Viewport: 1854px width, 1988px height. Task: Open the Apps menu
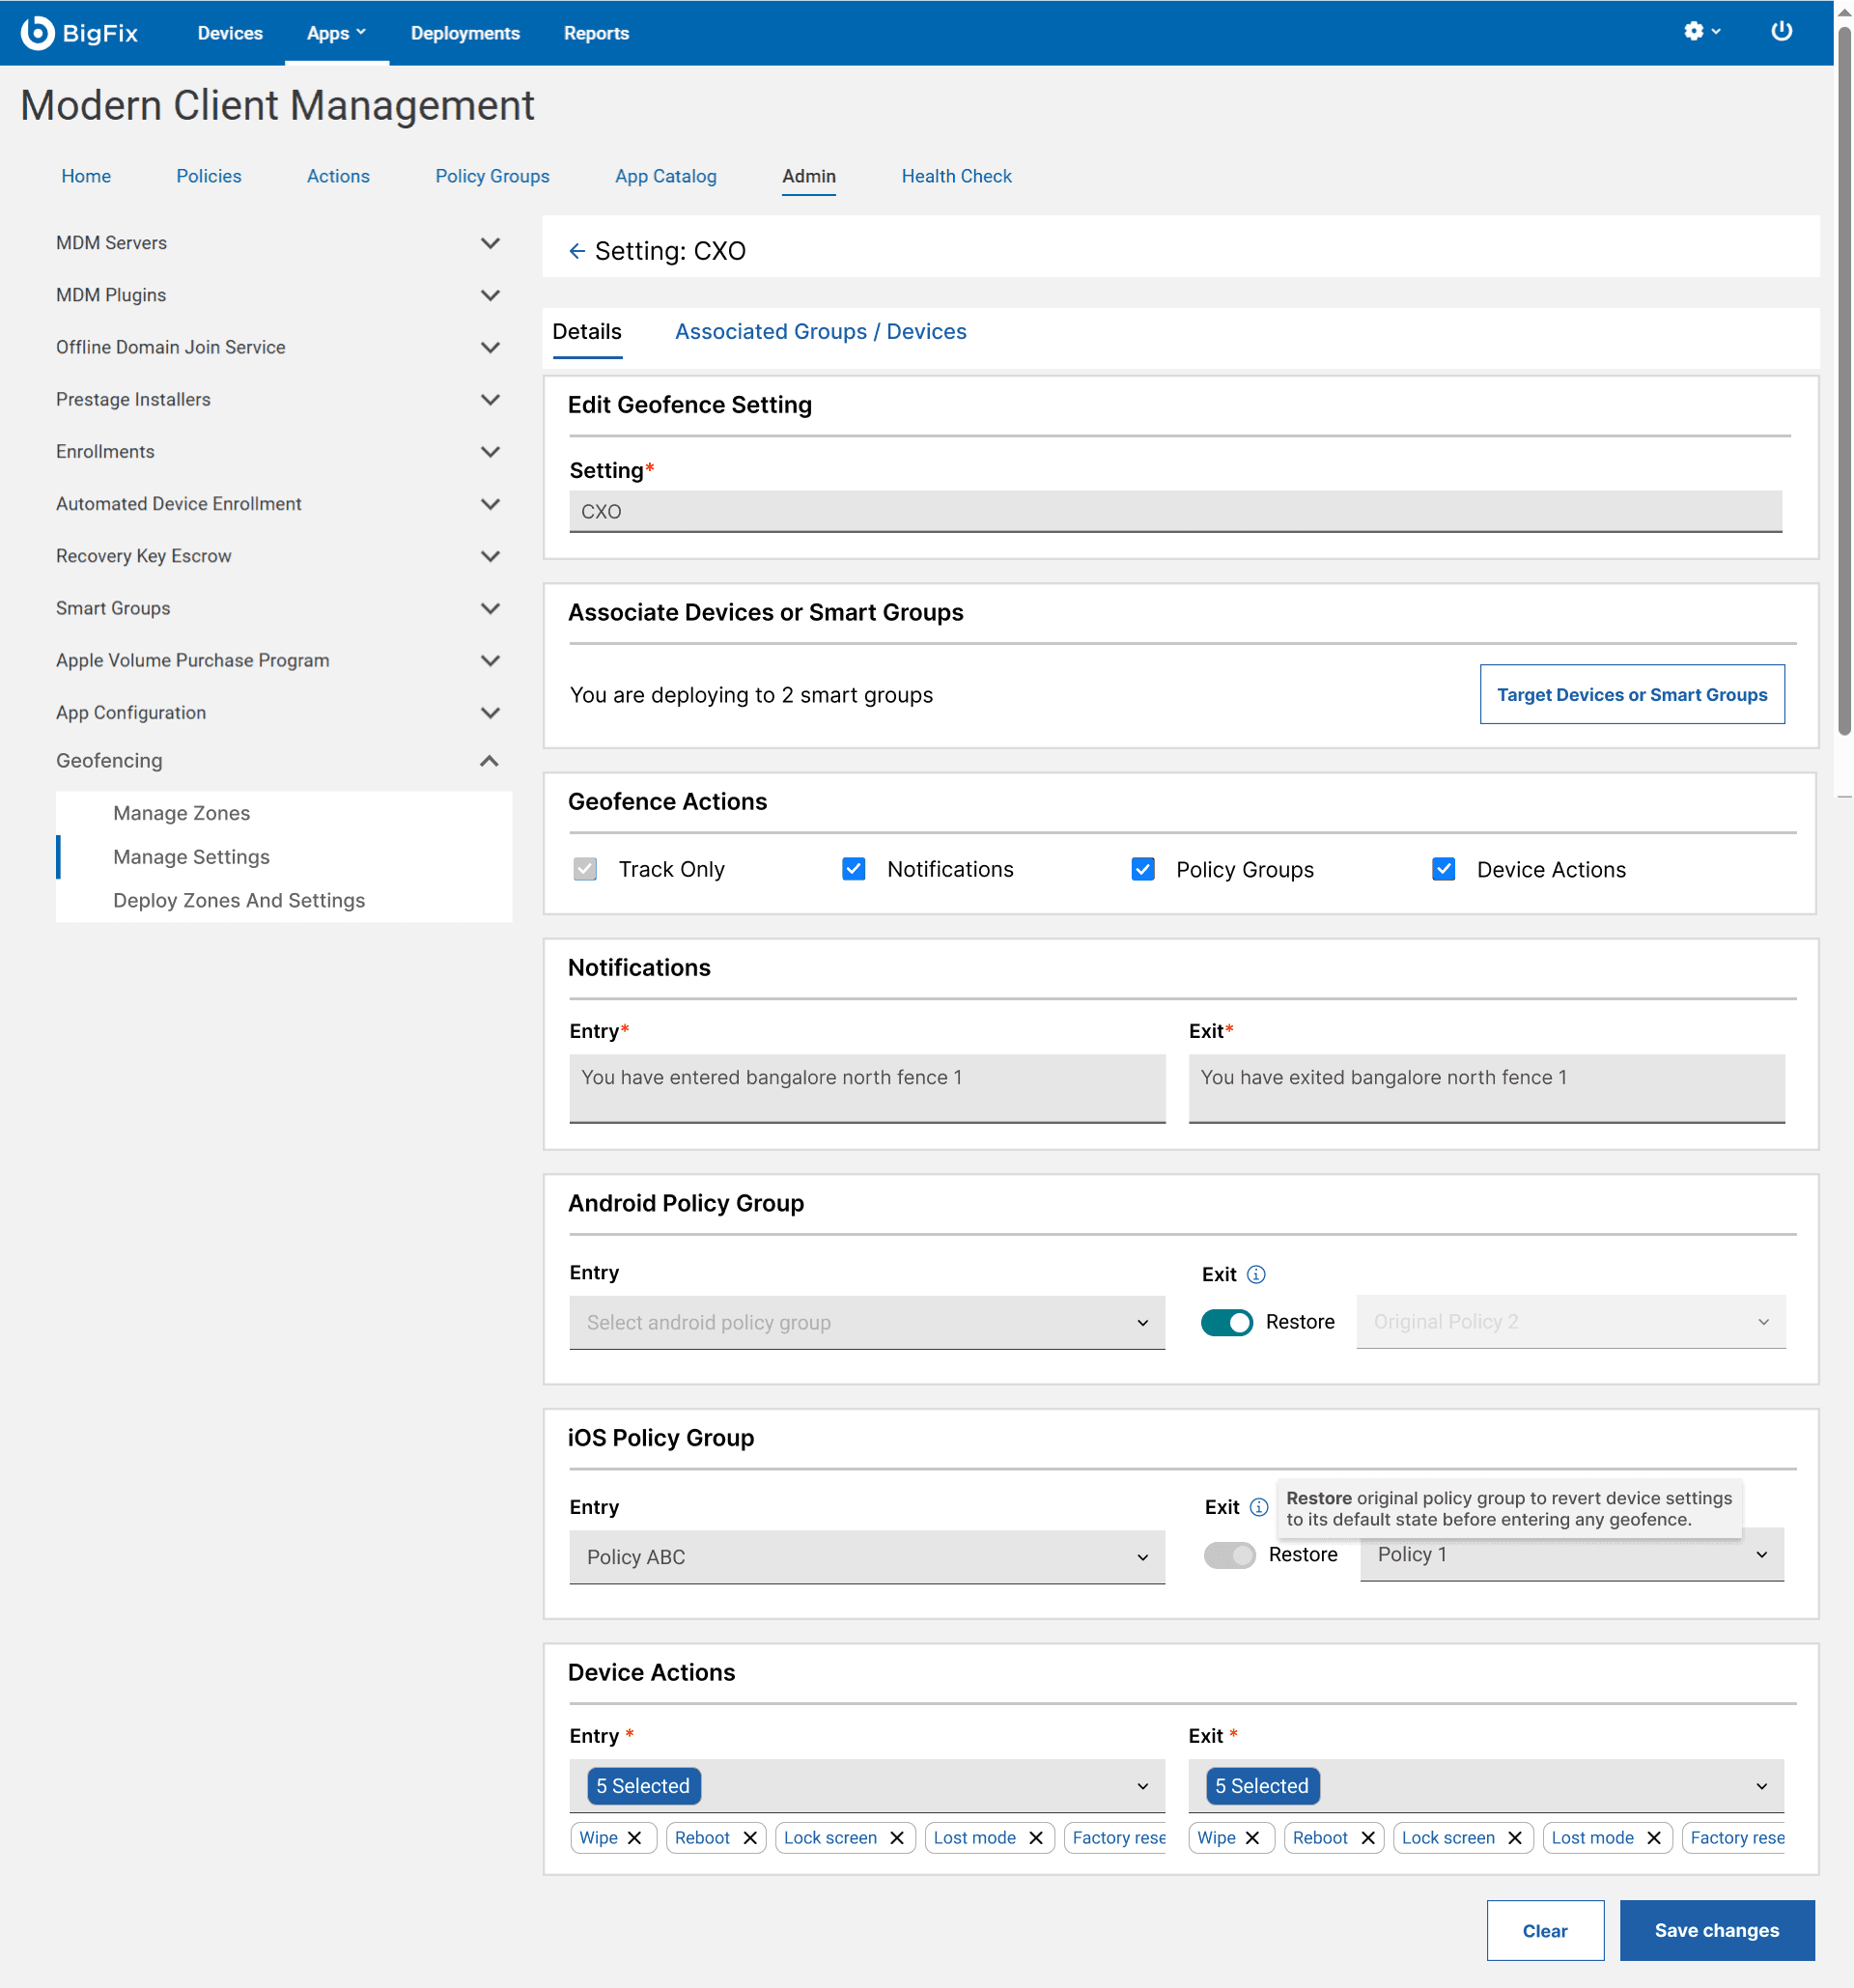click(336, 33)
